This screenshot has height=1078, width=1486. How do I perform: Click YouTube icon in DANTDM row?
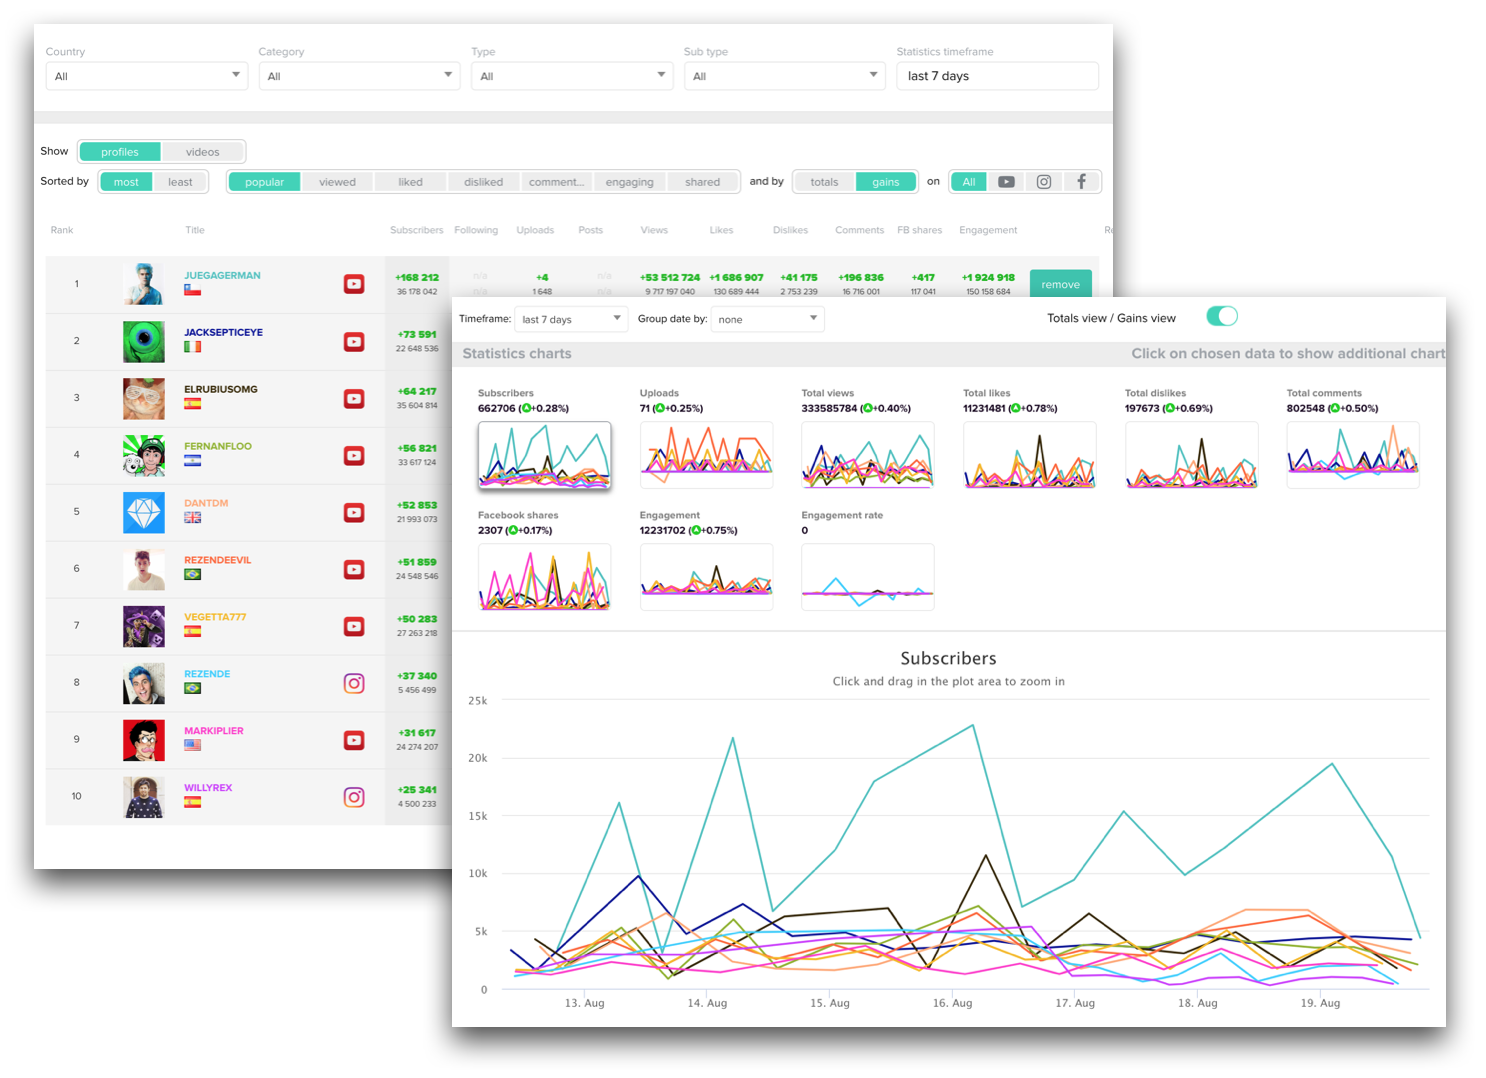click(x=354, y=512)
